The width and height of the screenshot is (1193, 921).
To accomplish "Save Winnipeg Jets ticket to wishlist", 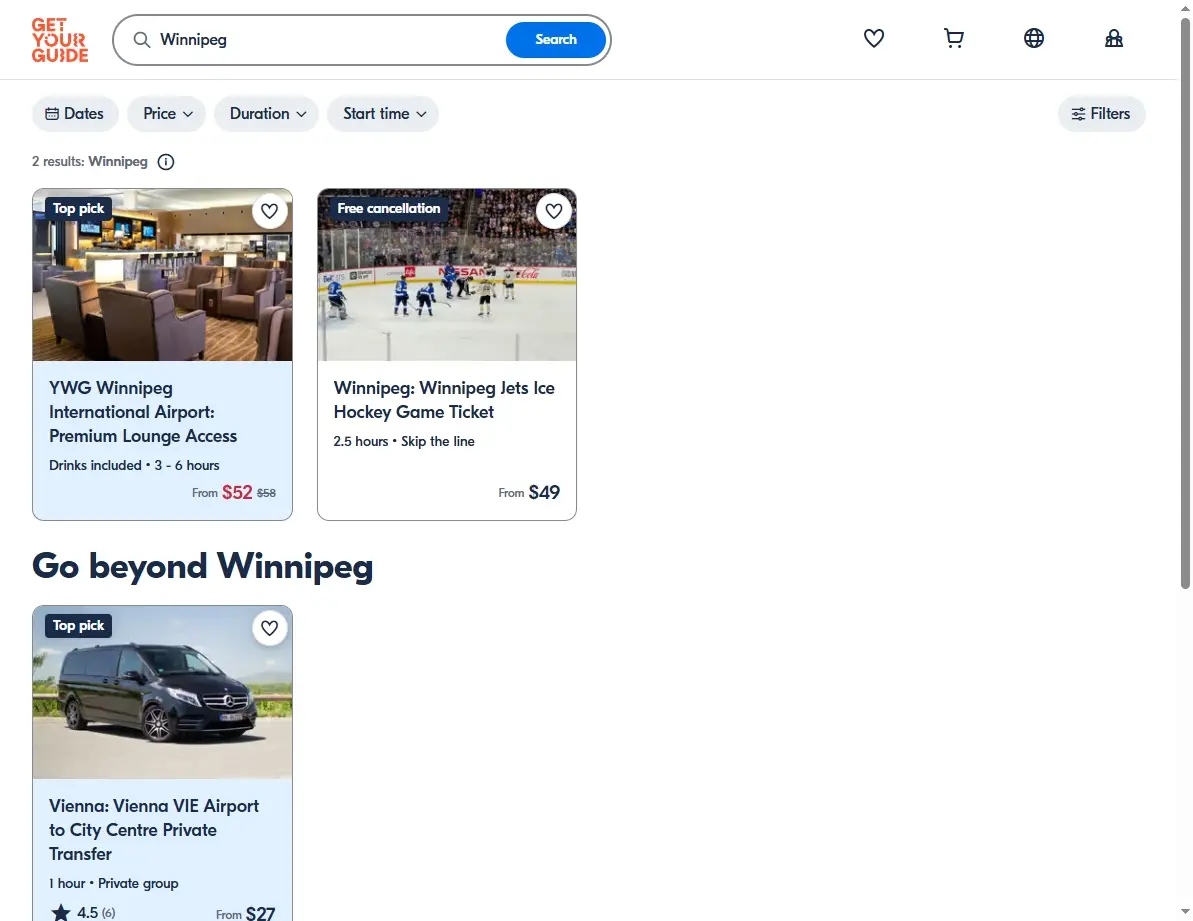I will point(554,211).
